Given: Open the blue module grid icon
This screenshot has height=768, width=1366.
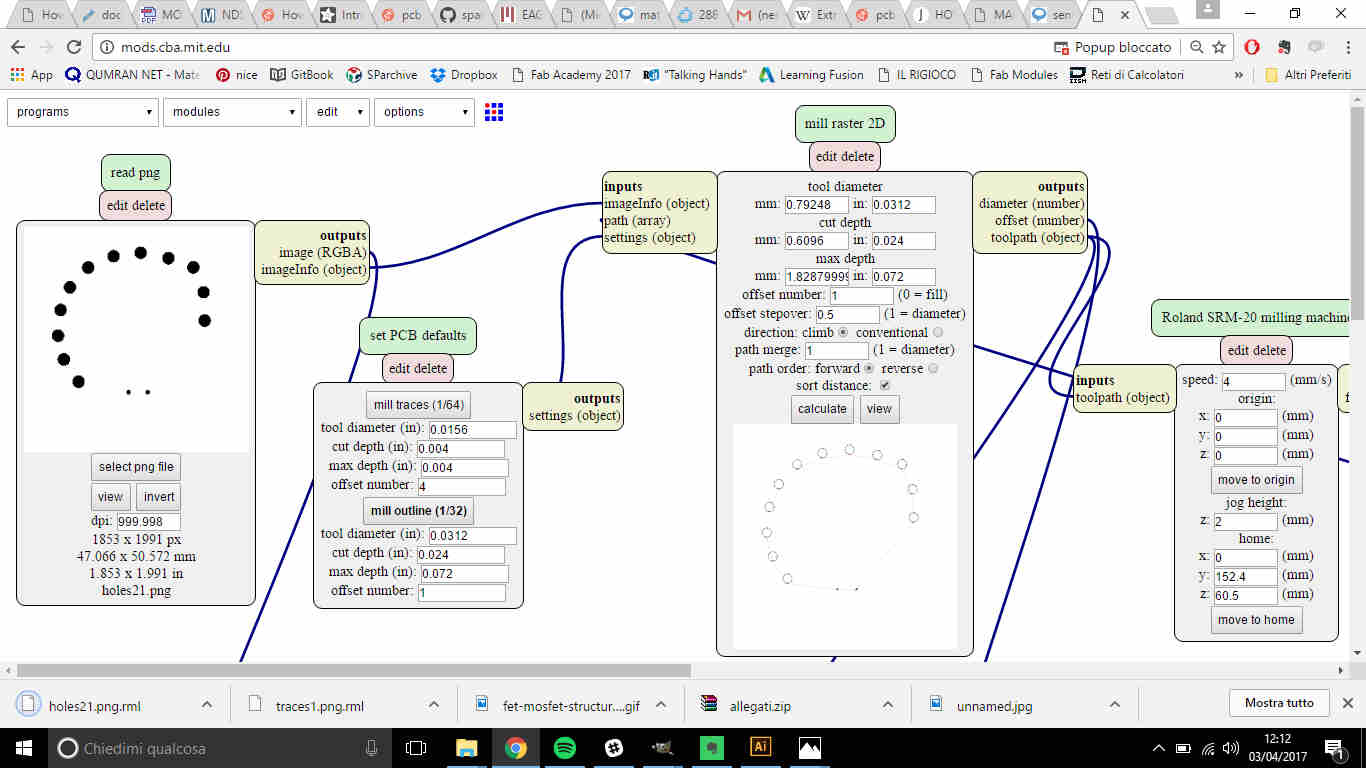Looking at the screenshot, I should pyautogui.click(x=494, y=112).
